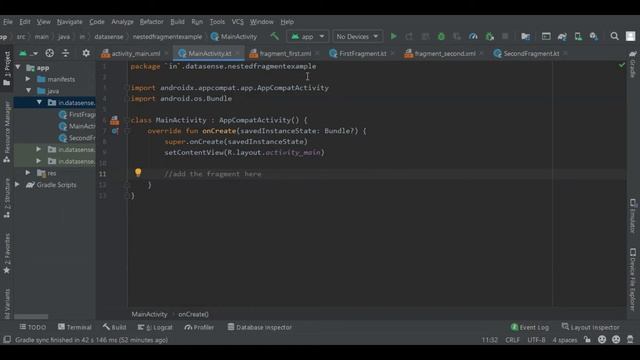640x360 pixels.
Task: Open the Logcat tool window
Action: point(155,327)
